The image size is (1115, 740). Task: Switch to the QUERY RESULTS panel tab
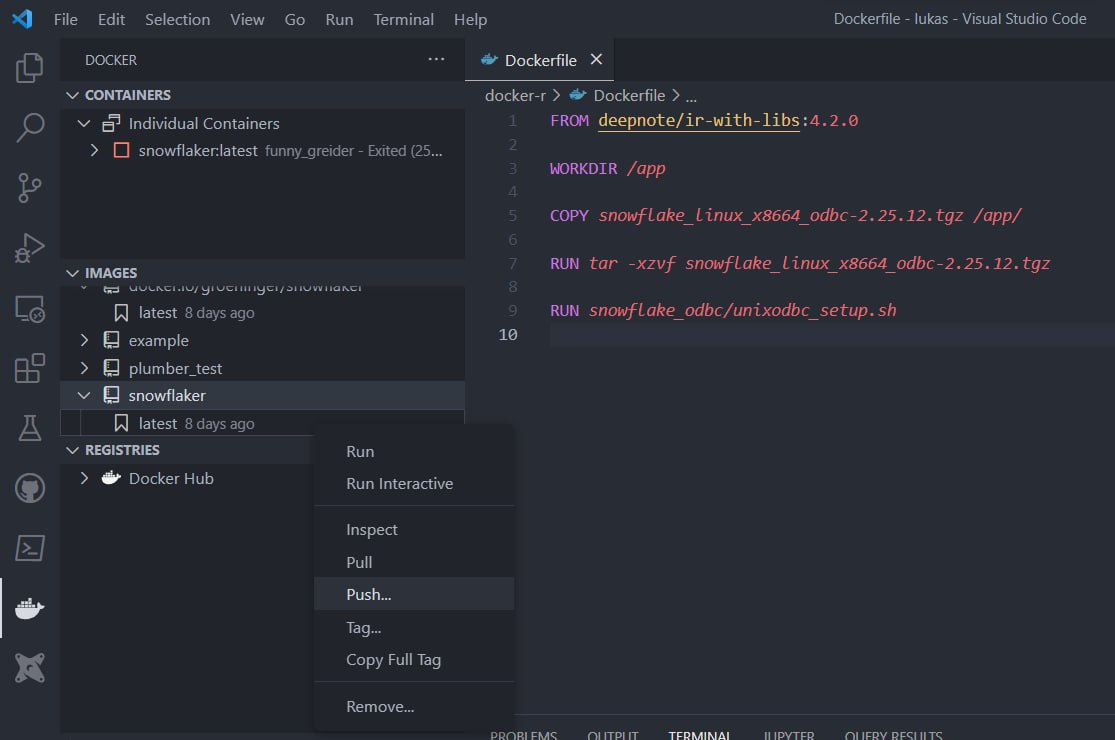(x=893, y=734)
